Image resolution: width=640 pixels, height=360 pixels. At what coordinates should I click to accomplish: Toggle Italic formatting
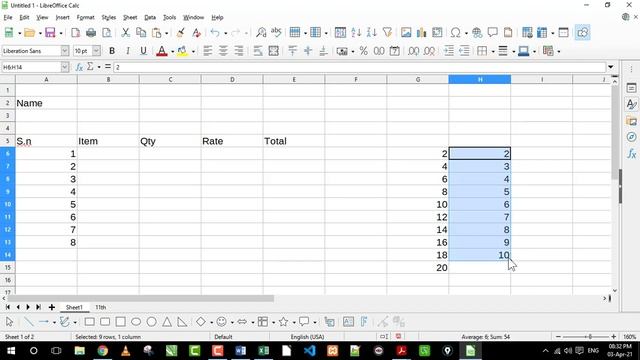click(128, 51)
